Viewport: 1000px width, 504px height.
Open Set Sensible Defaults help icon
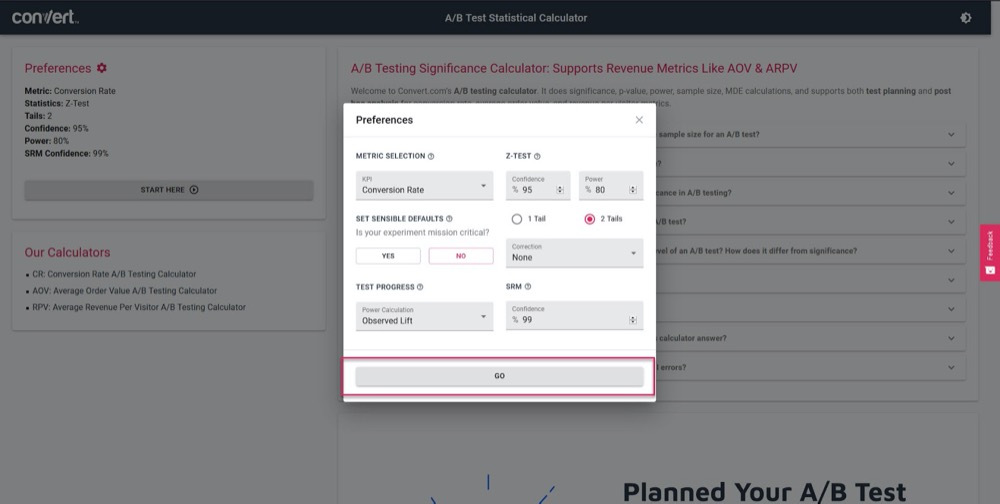coord(449,219)
